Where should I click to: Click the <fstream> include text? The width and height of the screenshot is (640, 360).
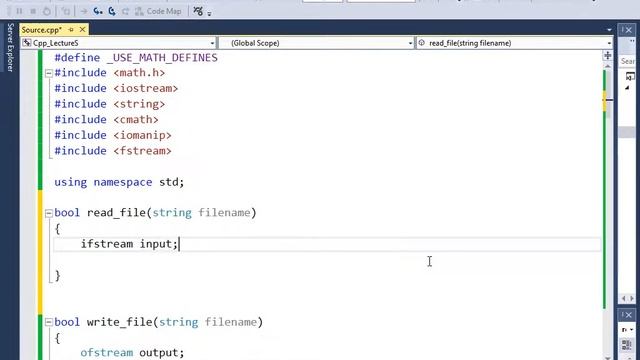tap(142, 151)
